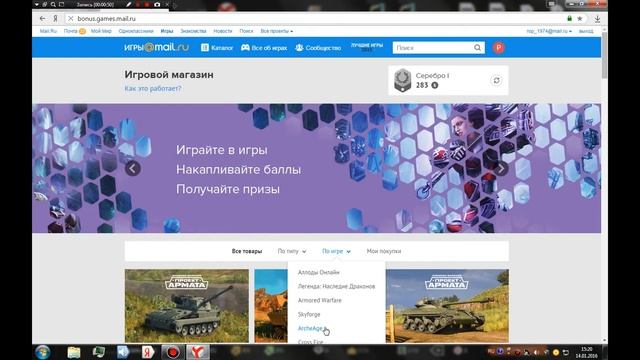Click the Игры@mail.ru logo
Image resolution: width=640 pixels, height=360 pixels.
point(156,47)
